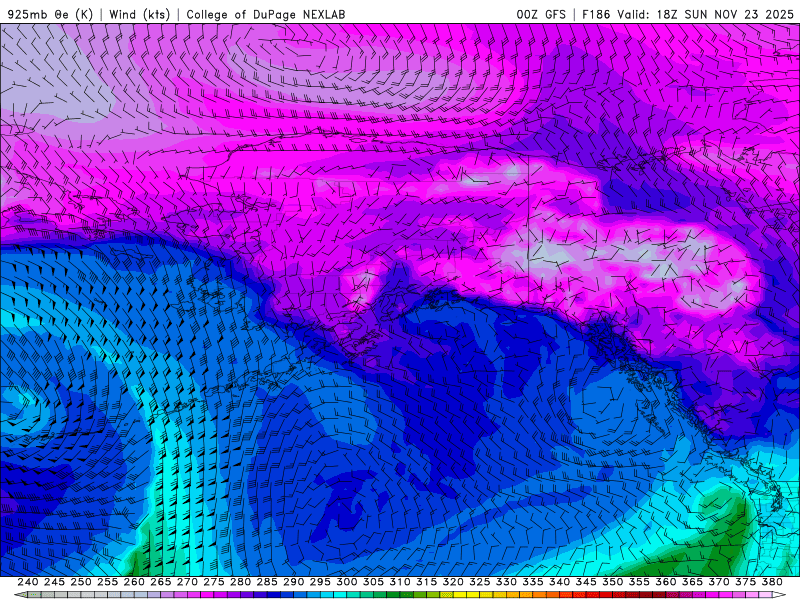Click the '925mb θe (K)' title text
Viewport: 800px width, 600px height.
(x=50, y=14)
